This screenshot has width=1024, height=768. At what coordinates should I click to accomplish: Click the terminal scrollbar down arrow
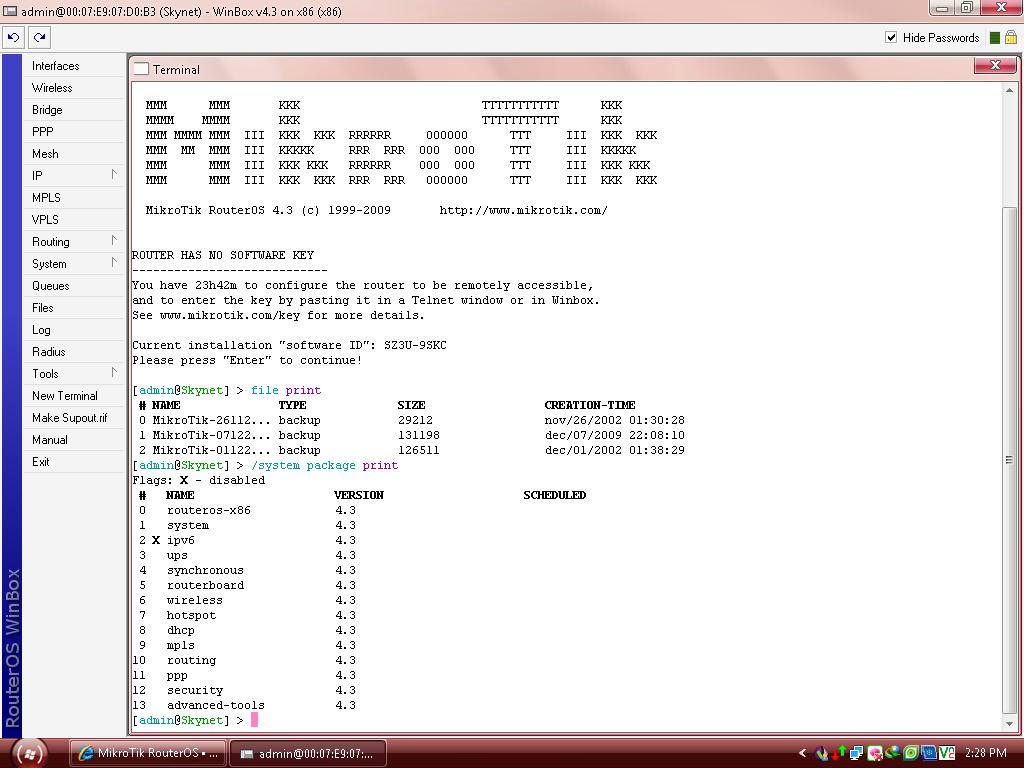click(1009, 723)
